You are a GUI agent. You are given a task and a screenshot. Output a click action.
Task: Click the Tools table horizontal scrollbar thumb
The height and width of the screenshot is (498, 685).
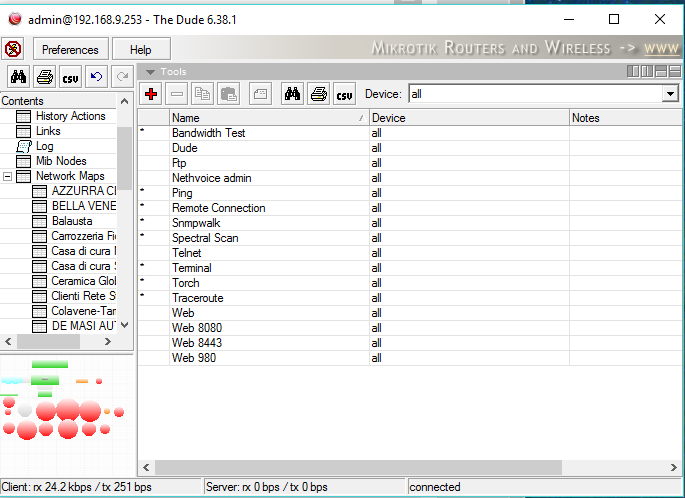(358, 467)
